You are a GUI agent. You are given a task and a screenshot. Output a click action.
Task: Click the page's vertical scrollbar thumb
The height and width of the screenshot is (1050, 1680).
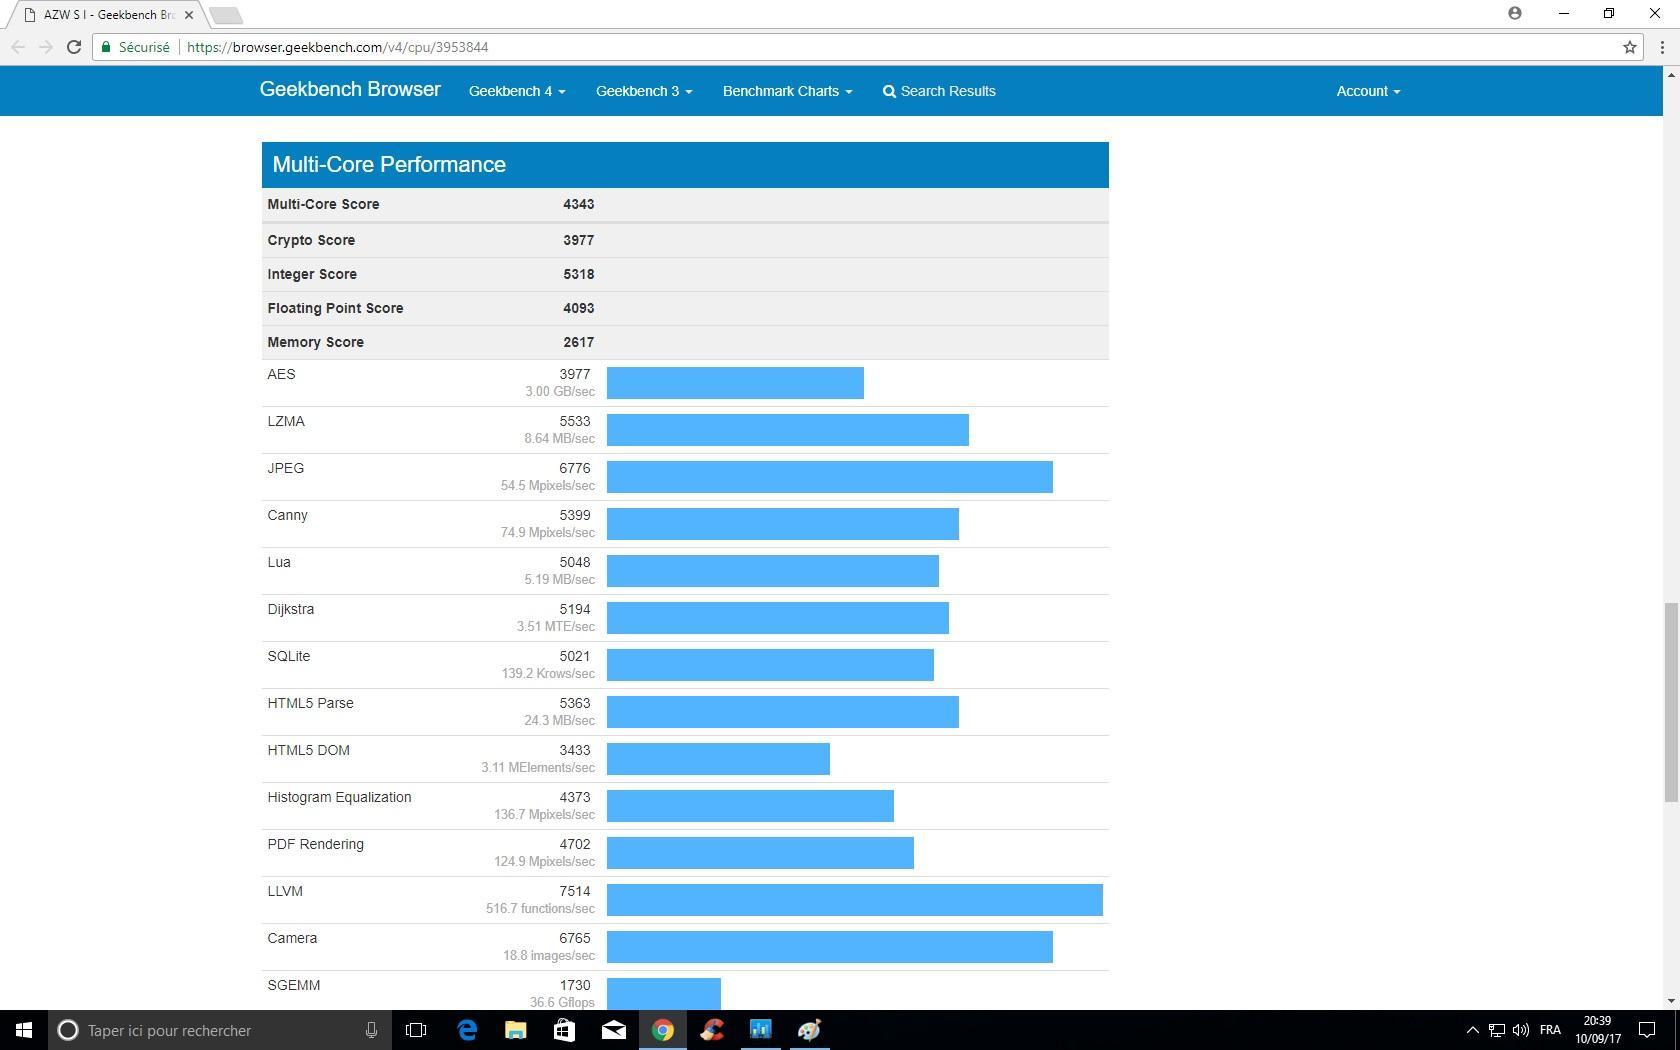(1670, 702)
